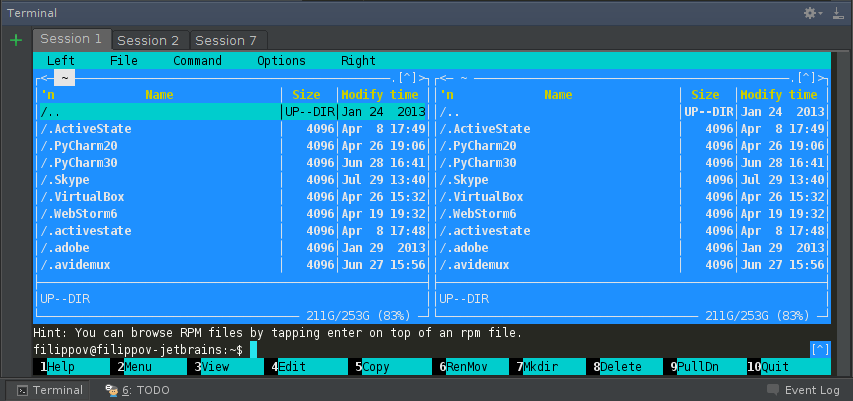Click the 7Mkdir function key

(547, 367)
